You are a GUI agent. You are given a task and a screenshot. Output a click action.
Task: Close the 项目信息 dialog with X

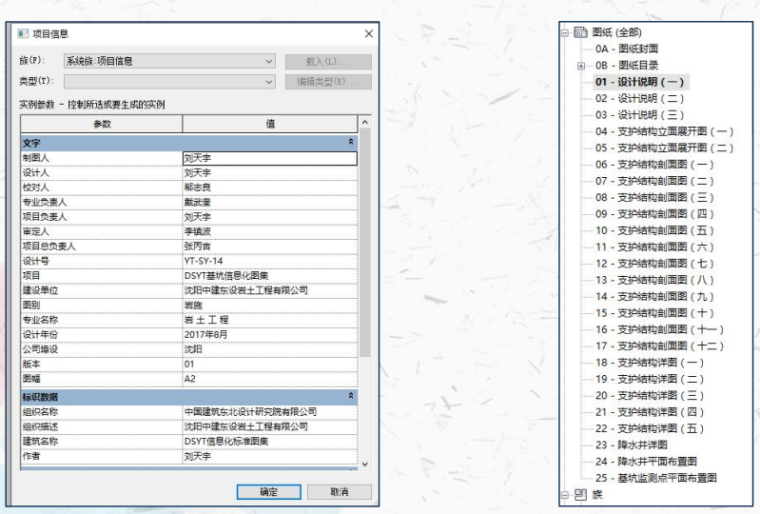tap(367, 34)
